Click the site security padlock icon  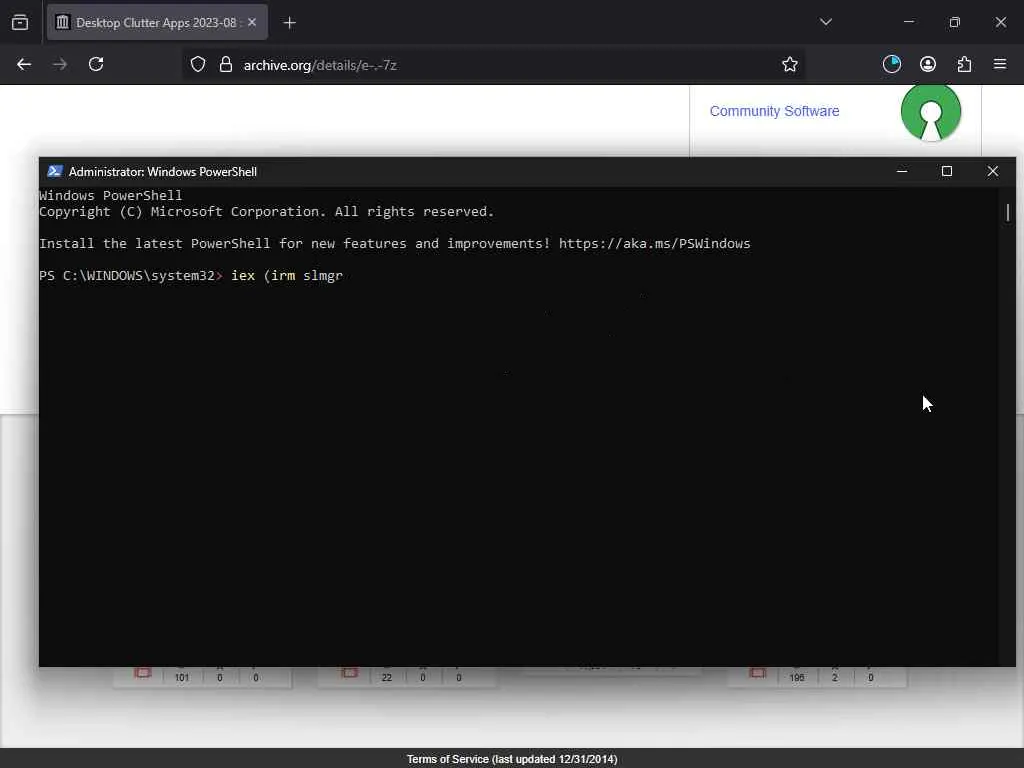tap(226, 64)
